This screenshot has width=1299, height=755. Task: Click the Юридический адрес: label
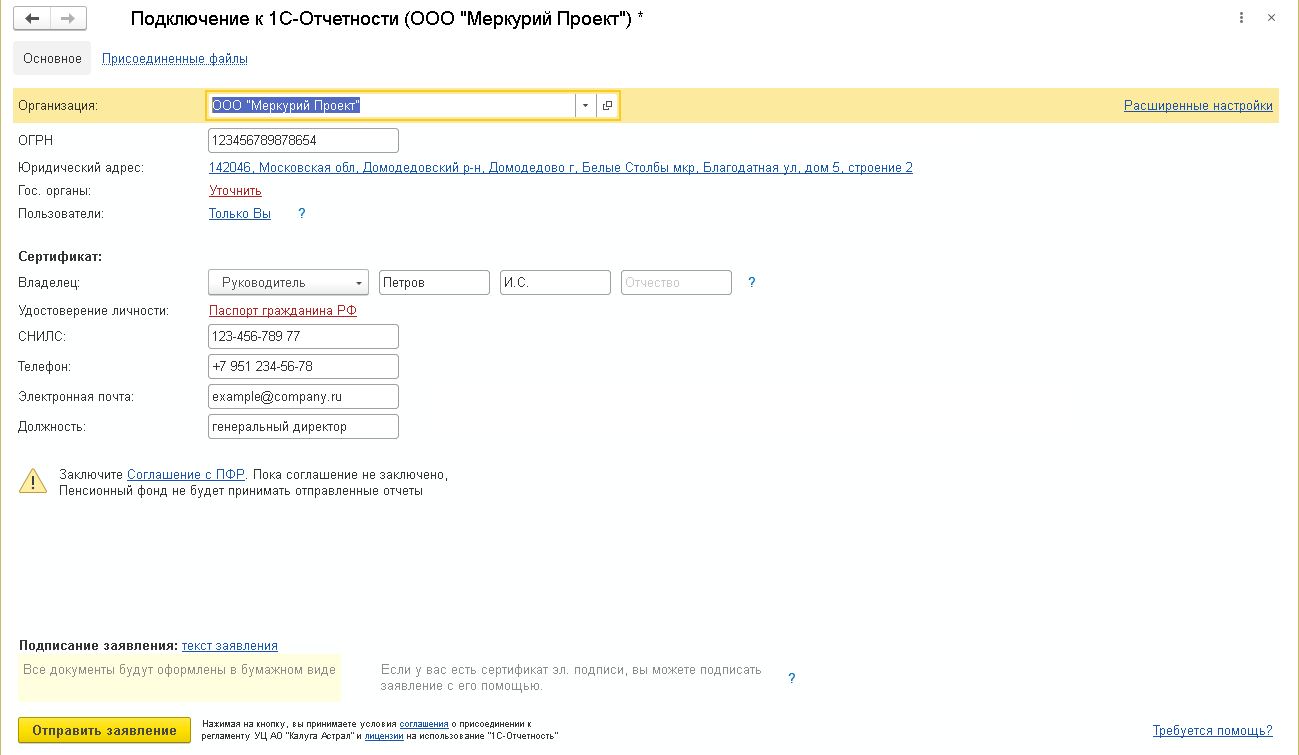point(81,168)
